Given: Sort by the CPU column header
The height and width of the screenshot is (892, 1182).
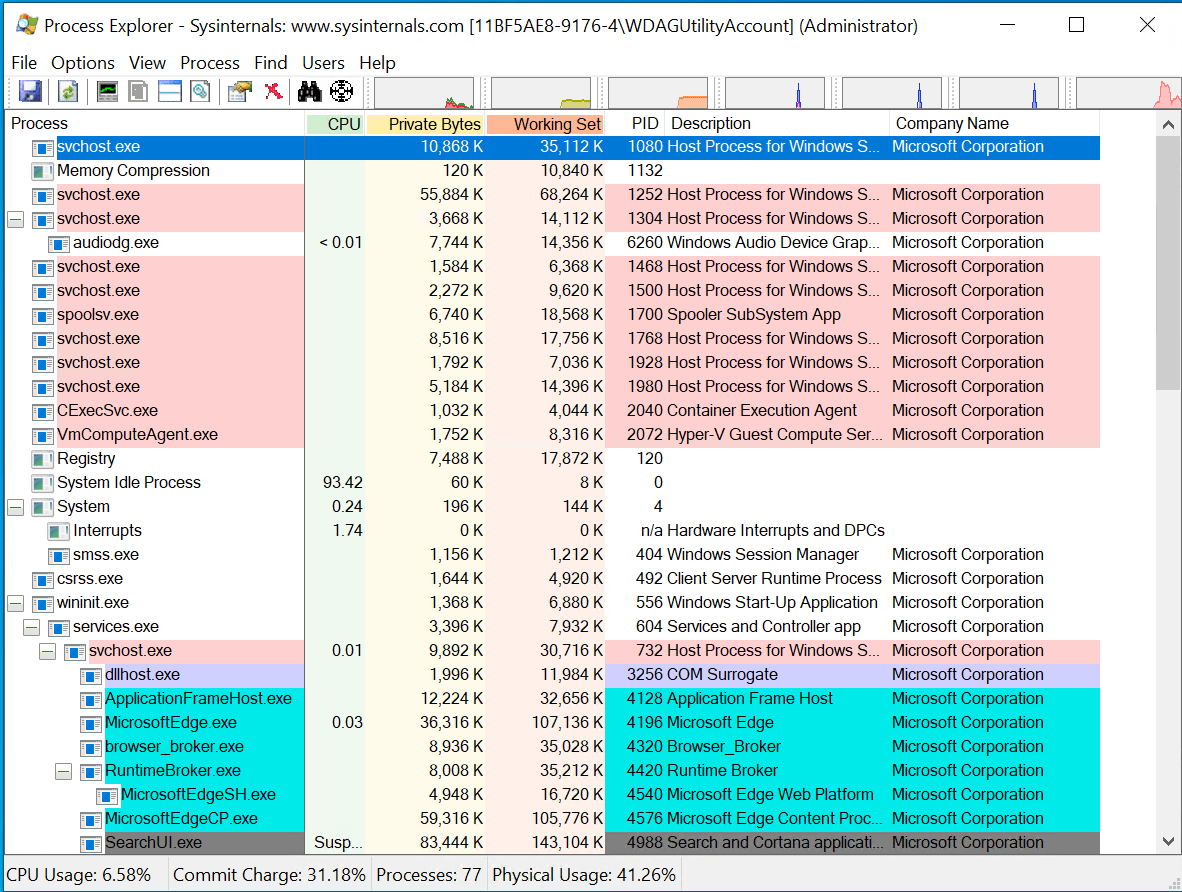Looking at the screenshot, I should tap(335, 124).
